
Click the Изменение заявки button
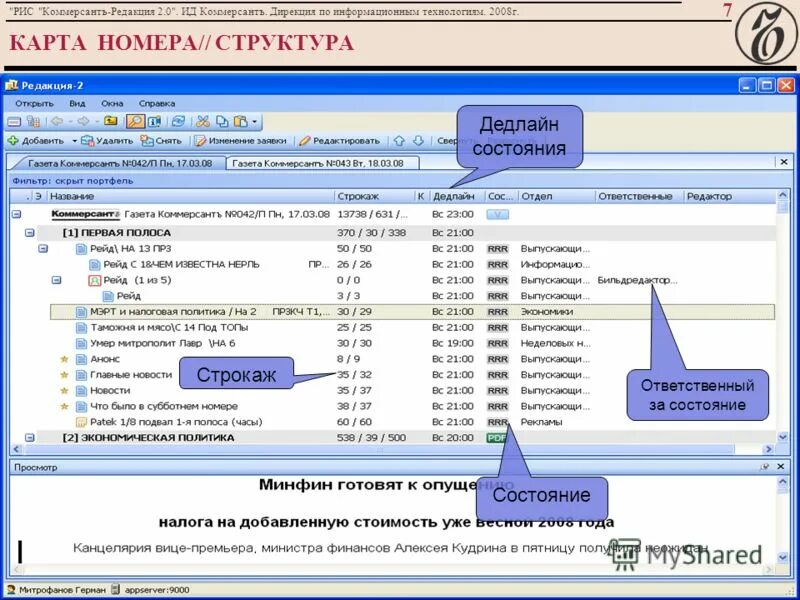tap(240, 141)
